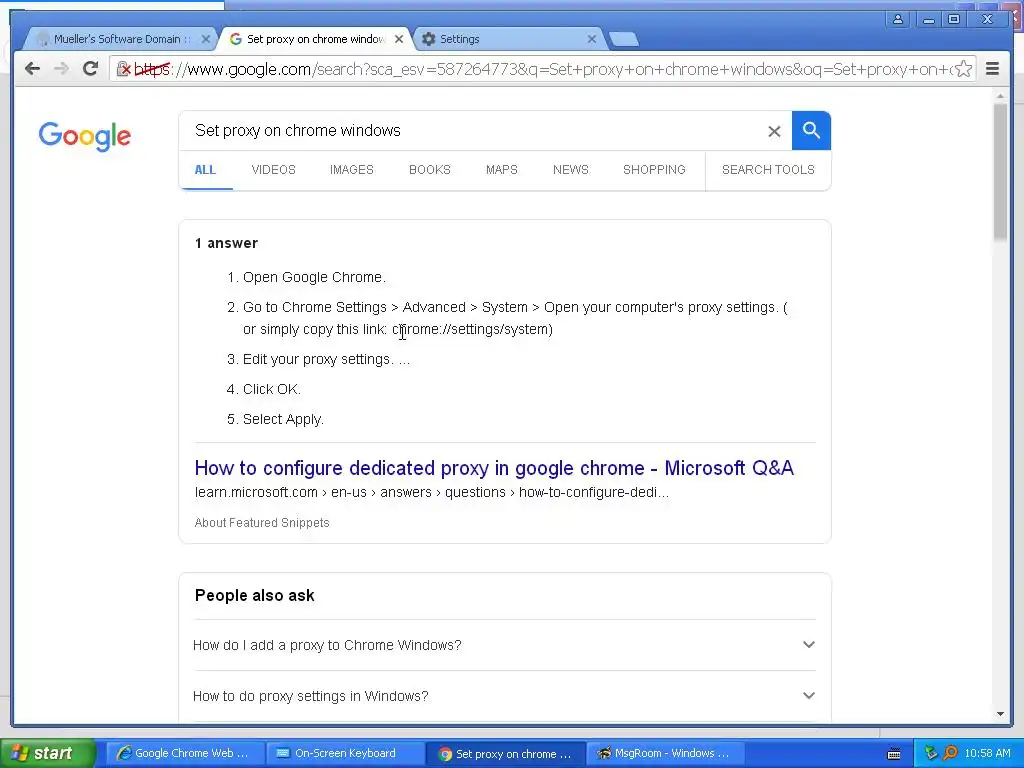Viewport: 1024px width, 768px height.
Task: Click the taskbar clock showing 10:58 AM
Action: pos(987,753)
